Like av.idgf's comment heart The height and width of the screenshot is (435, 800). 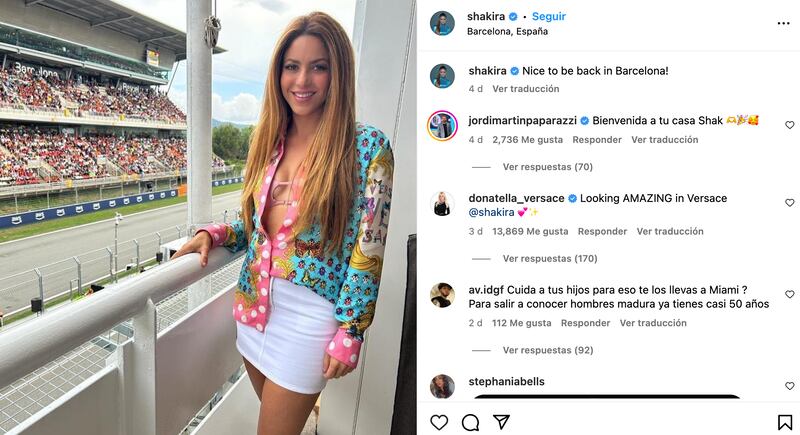[x=790, y=294]
